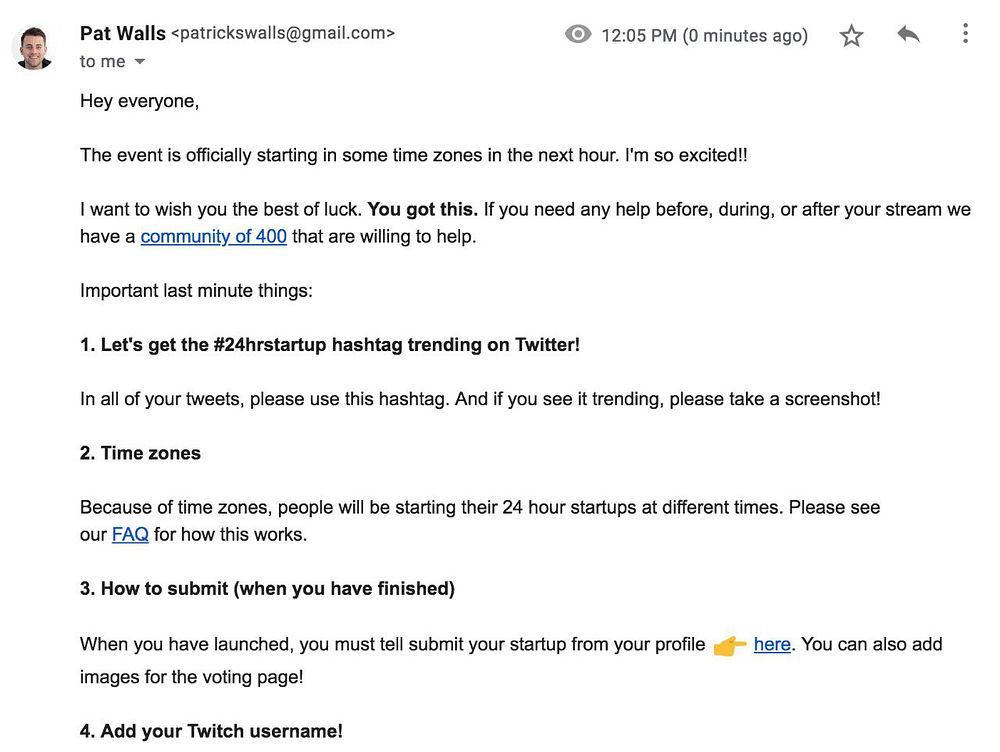Follow the FAQ link about time zones
Screen dimensions: 1000x752
pos(130,534)
